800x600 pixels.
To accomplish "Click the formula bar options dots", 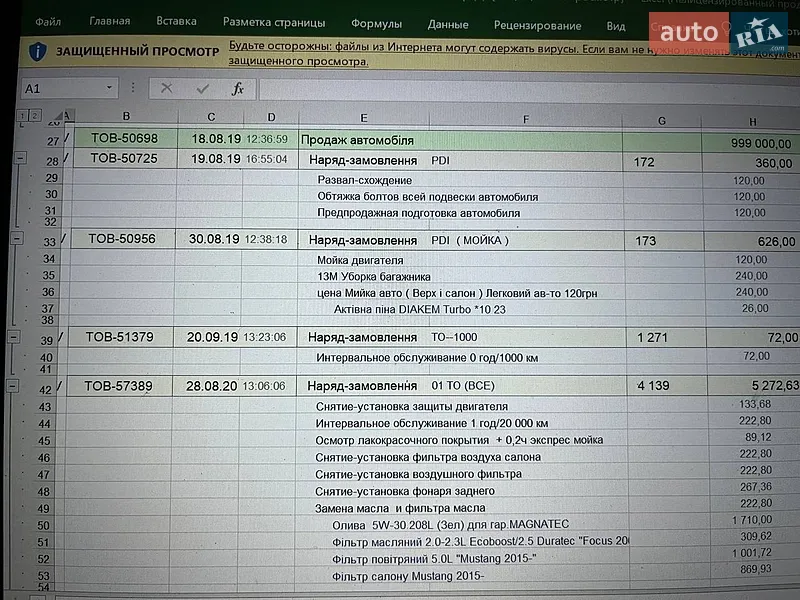I will pos(133,88).
